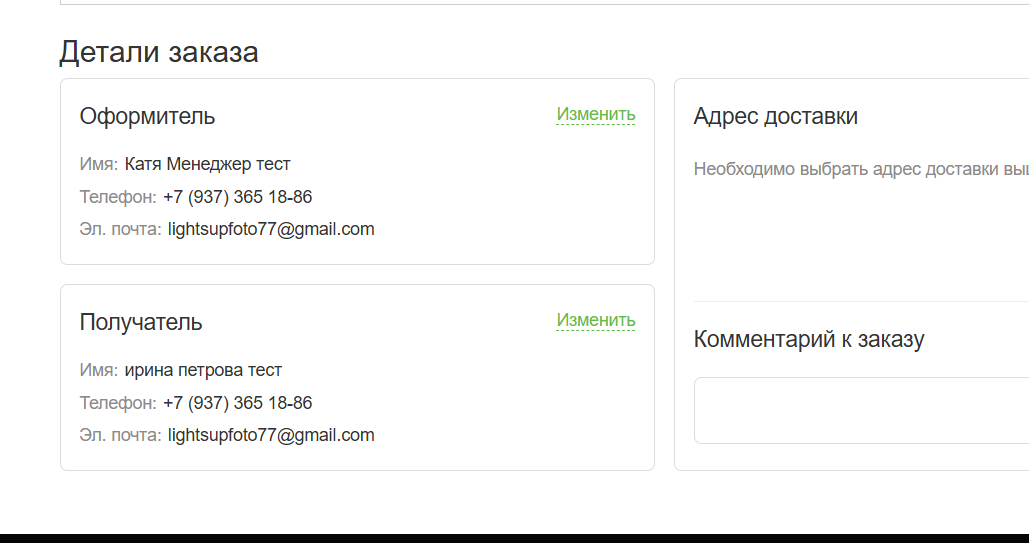The image size is (1029, 543).
Task: Click the Детали заказа heading
Action: 159,52
